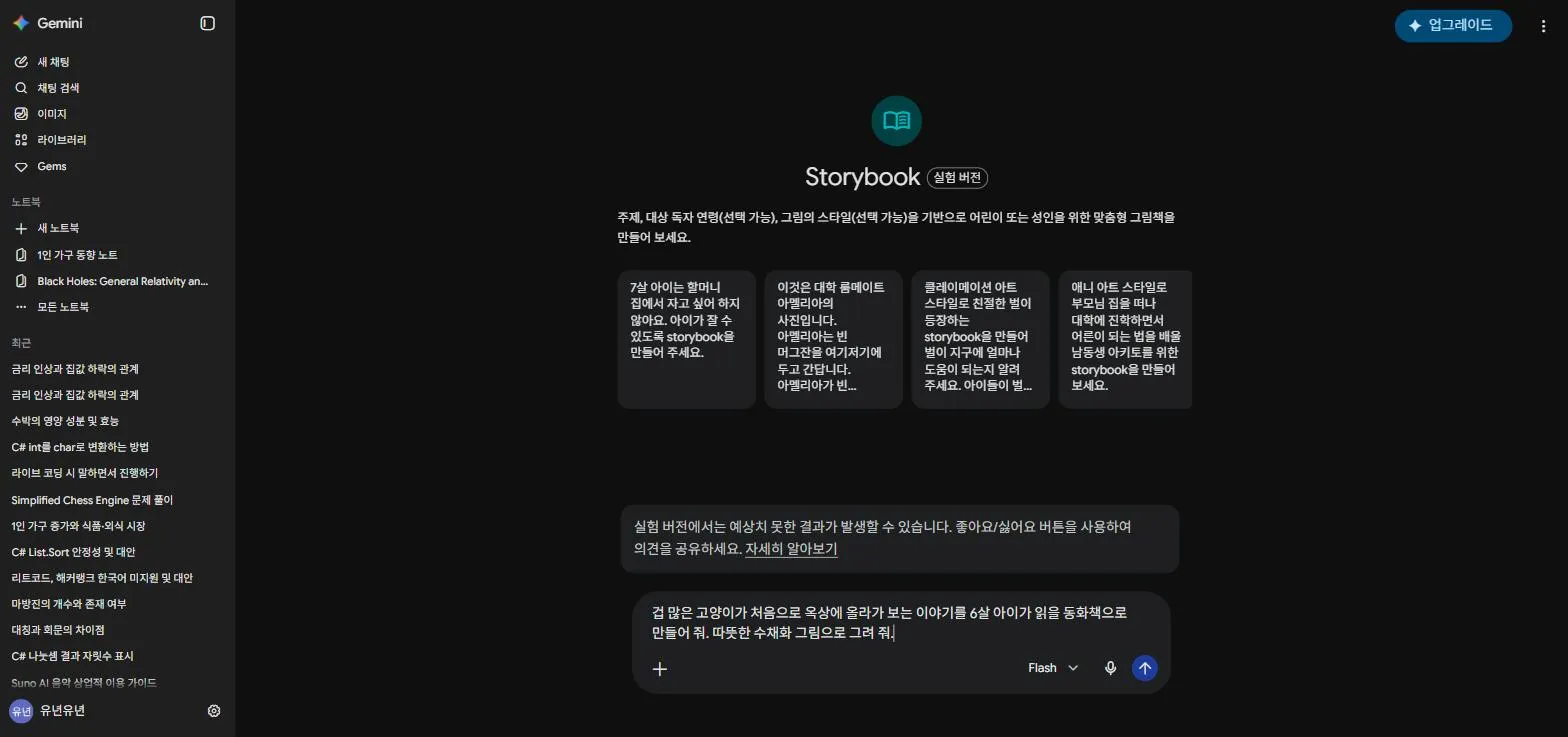1568x737 pixels.
Task: Select the 7살 아이는 할머니 집 prompt card
Action: [686, 339]
